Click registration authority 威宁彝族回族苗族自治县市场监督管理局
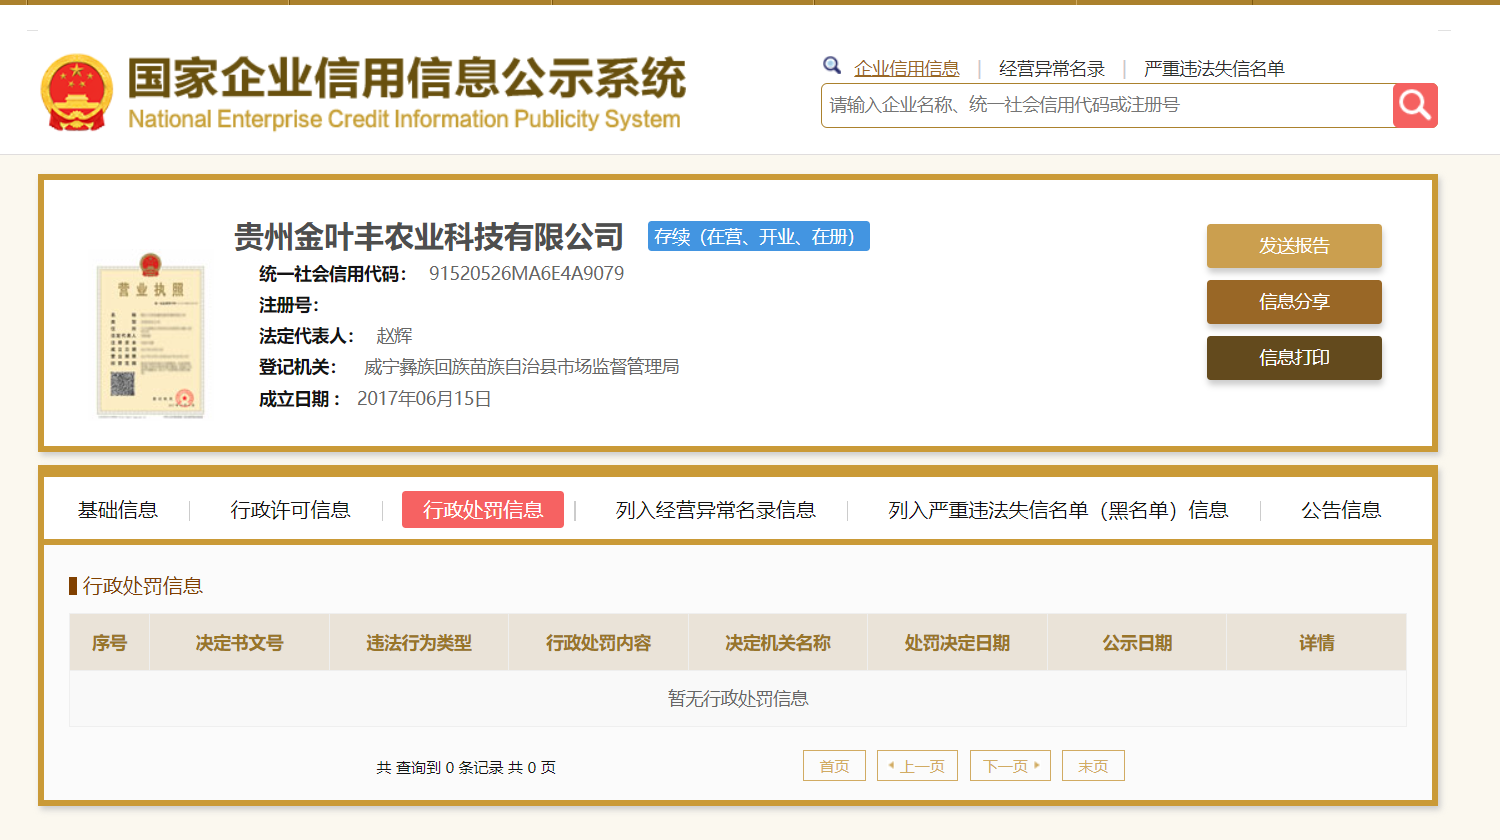This screenshot has width=1500, height=840. coord(521,367)
